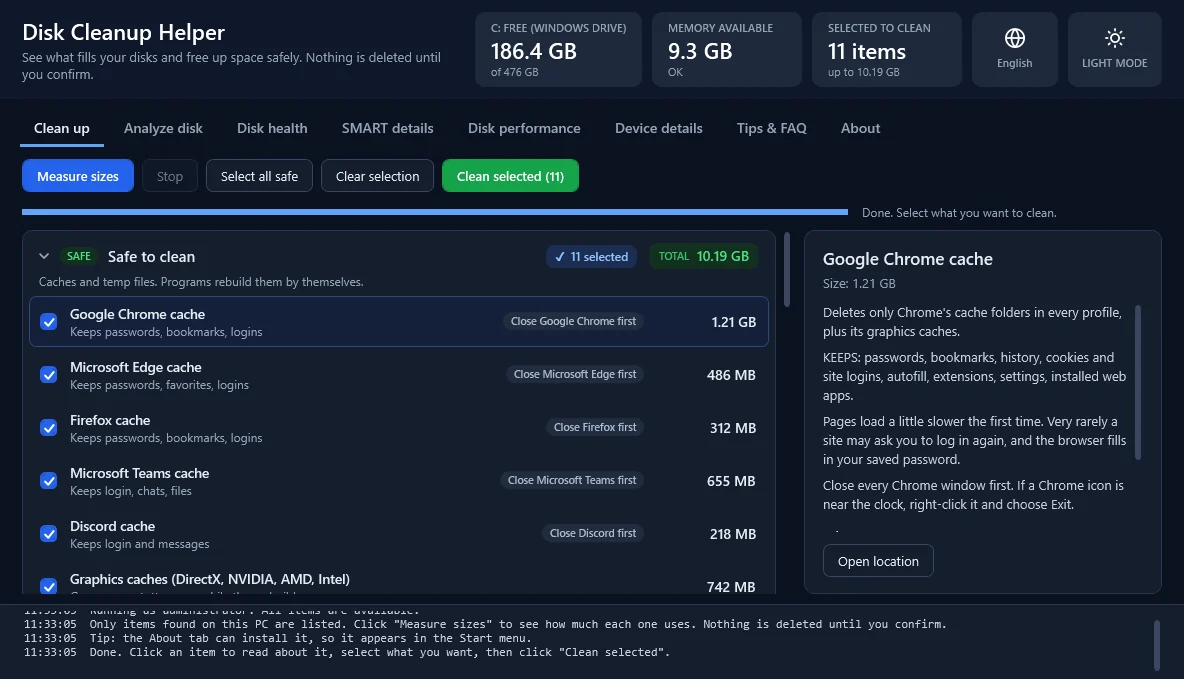The image size is (1184, 679).
Task: Click Select all safe
Action: [259, 176]
